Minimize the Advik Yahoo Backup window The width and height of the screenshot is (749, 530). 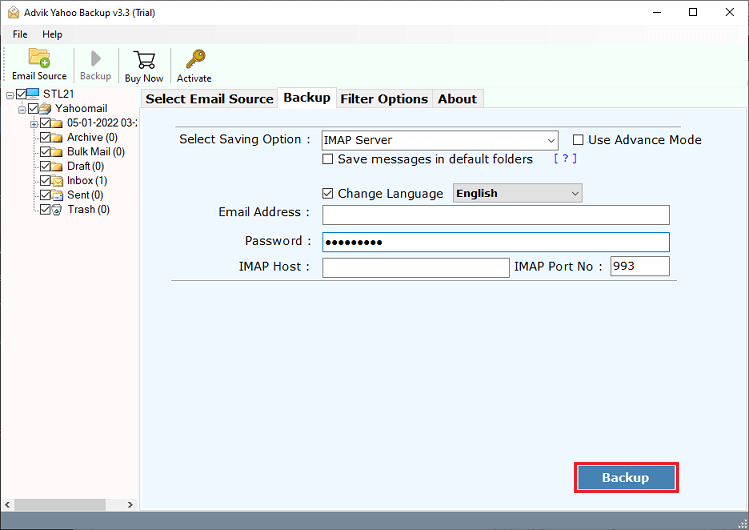tap(657, 12)
